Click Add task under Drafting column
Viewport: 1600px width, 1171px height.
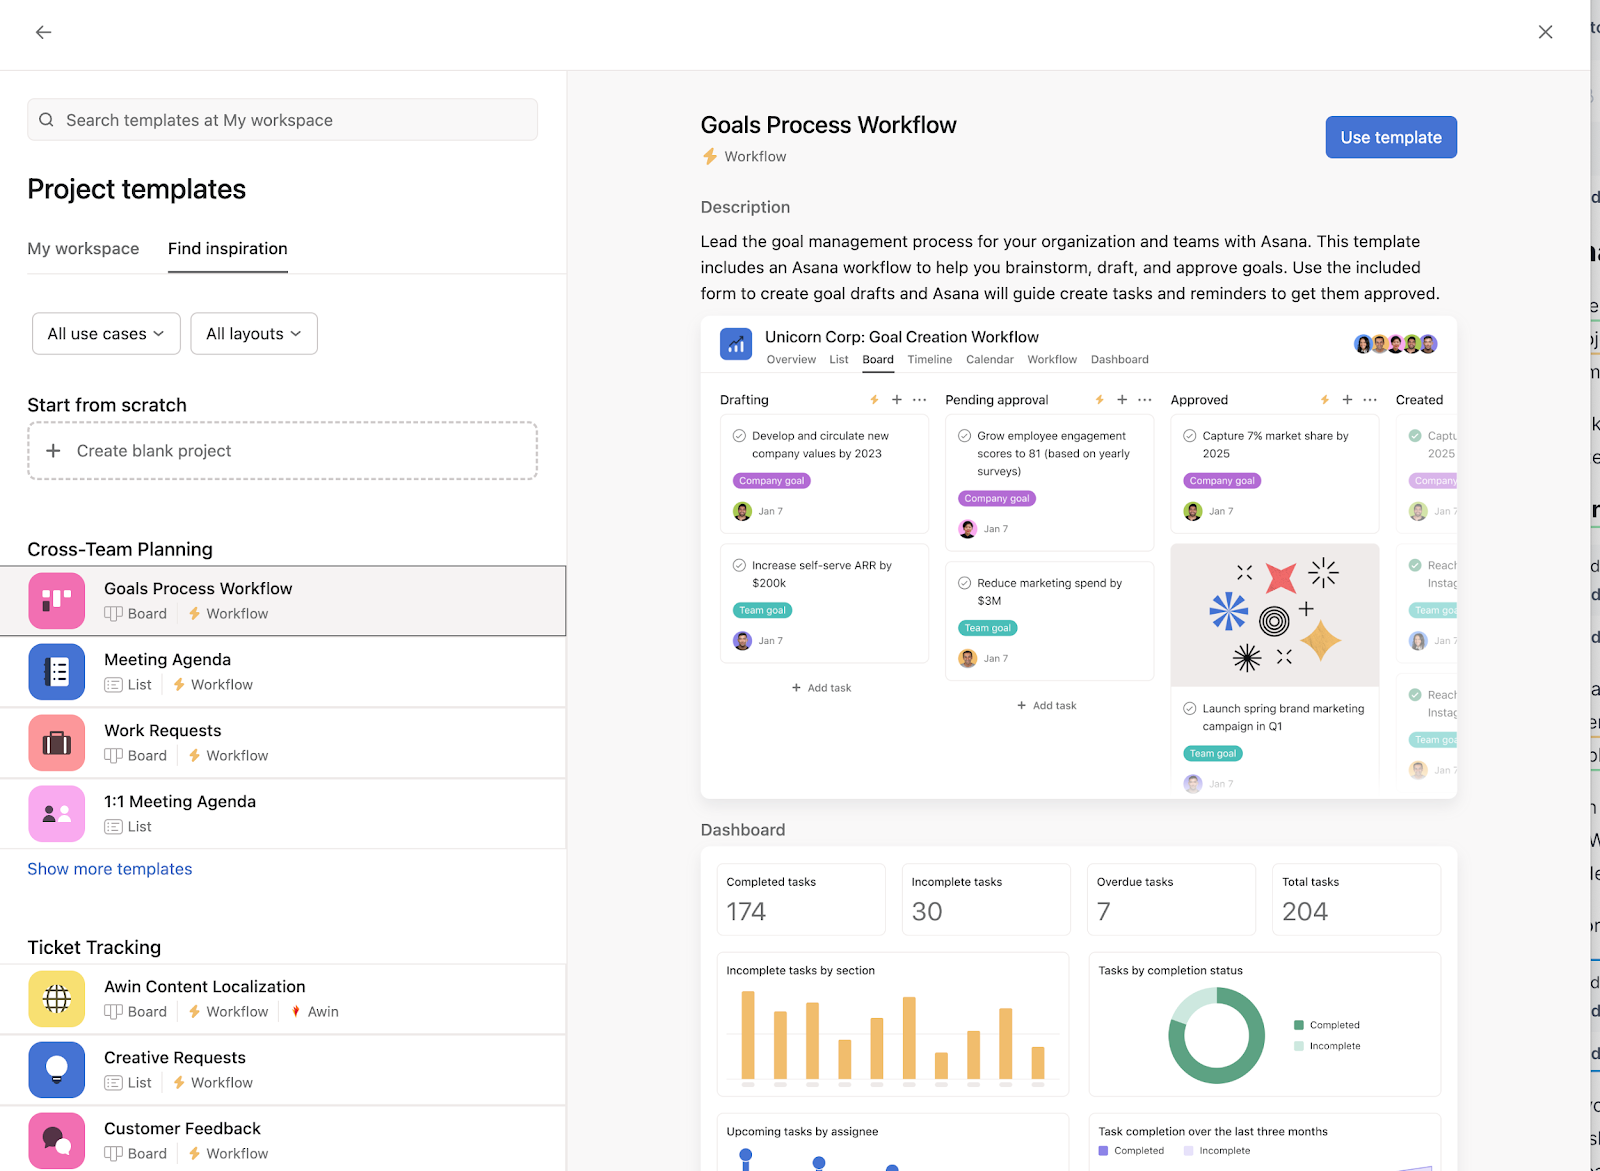click(821, 688)
